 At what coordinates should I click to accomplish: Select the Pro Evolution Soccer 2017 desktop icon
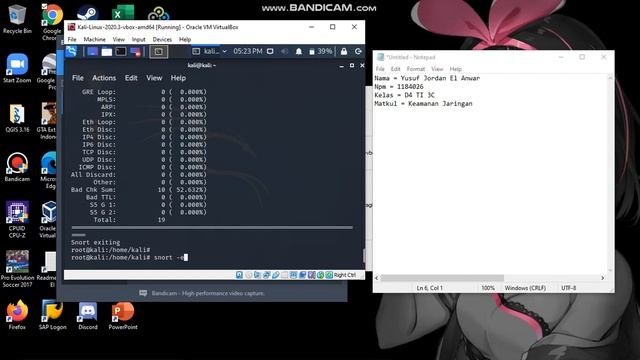coord(17,269)
